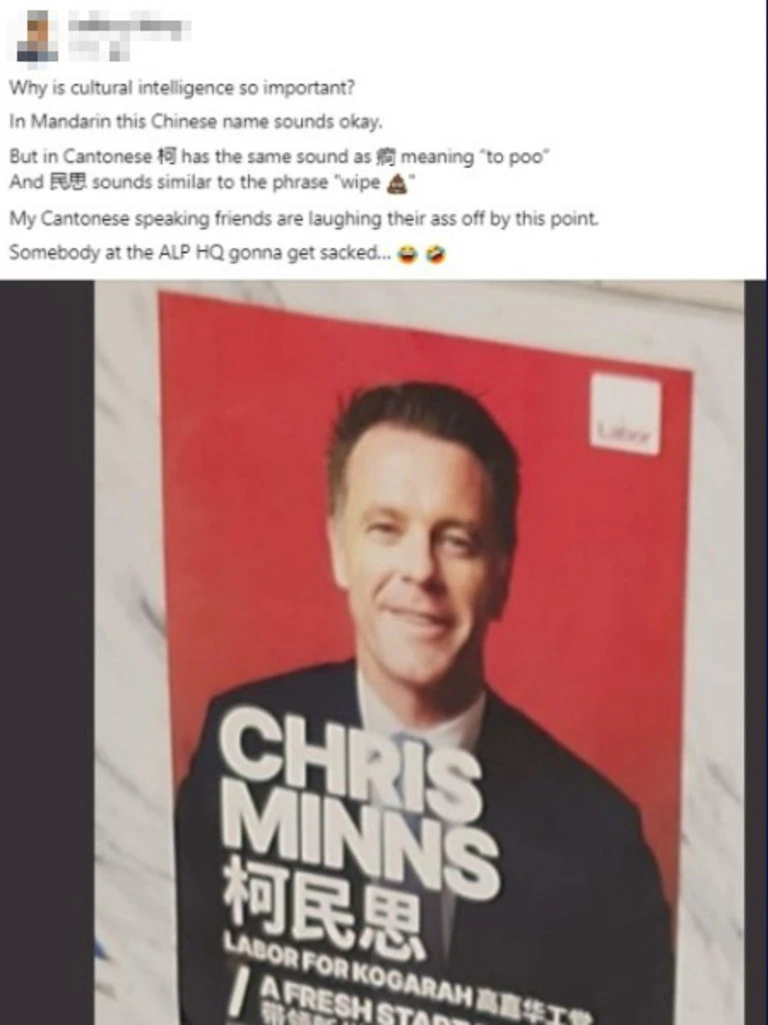The width and height of the screenshot is (768, 1025).
Task: Click the poo emoji in the post
Action: [x=397, y=185]
